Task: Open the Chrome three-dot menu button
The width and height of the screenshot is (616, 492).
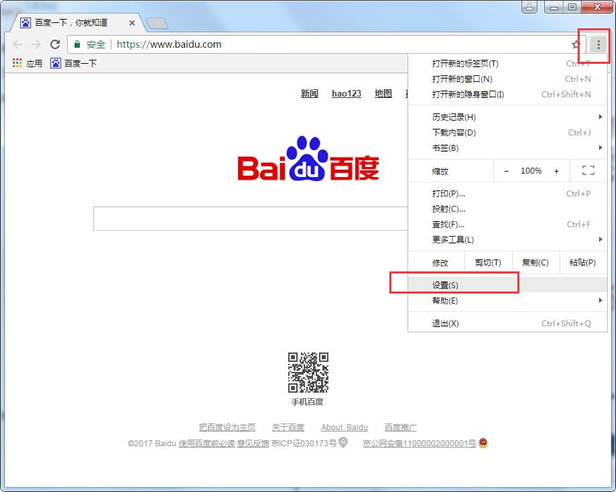Action: 598,45
